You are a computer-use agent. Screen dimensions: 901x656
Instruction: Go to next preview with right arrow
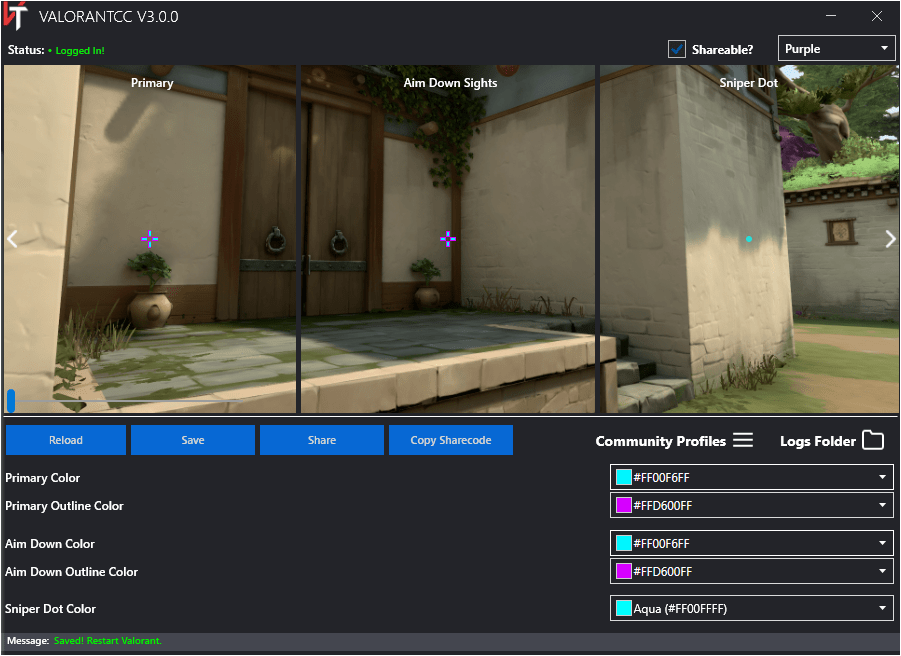click(890, 238)
